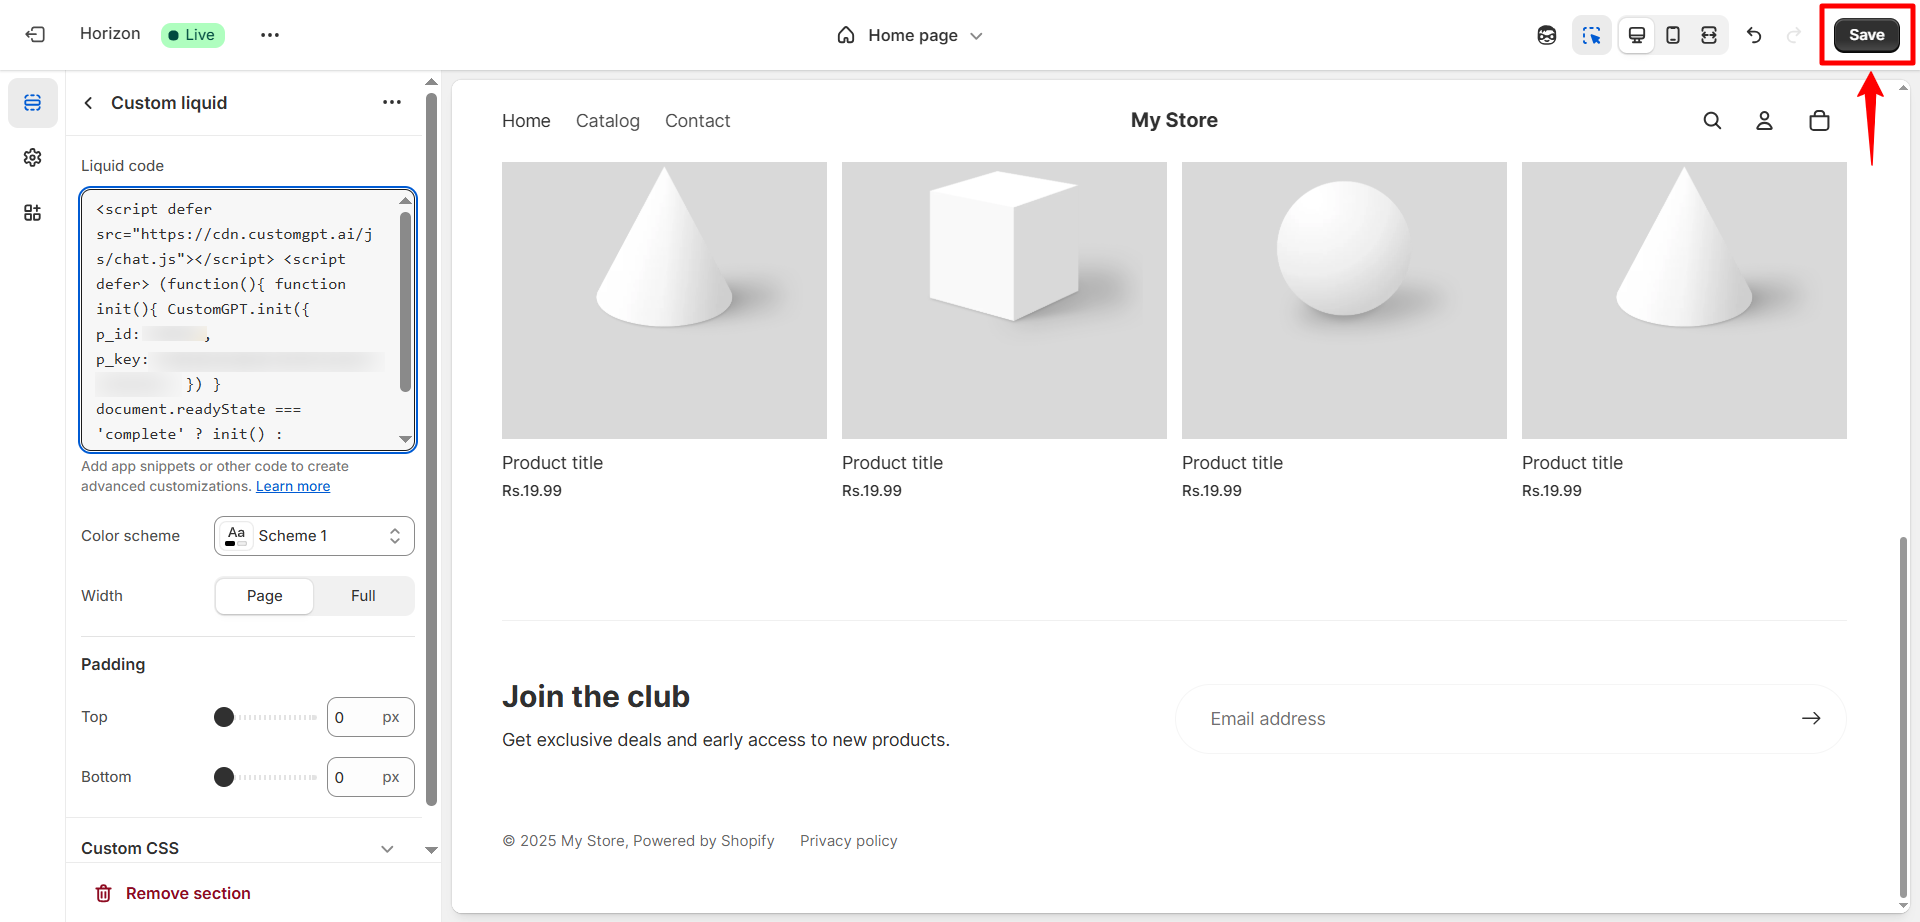Viewport: 1920px width, 922px height.
Task: Open the Learn more link
Action: click(293, 486)
